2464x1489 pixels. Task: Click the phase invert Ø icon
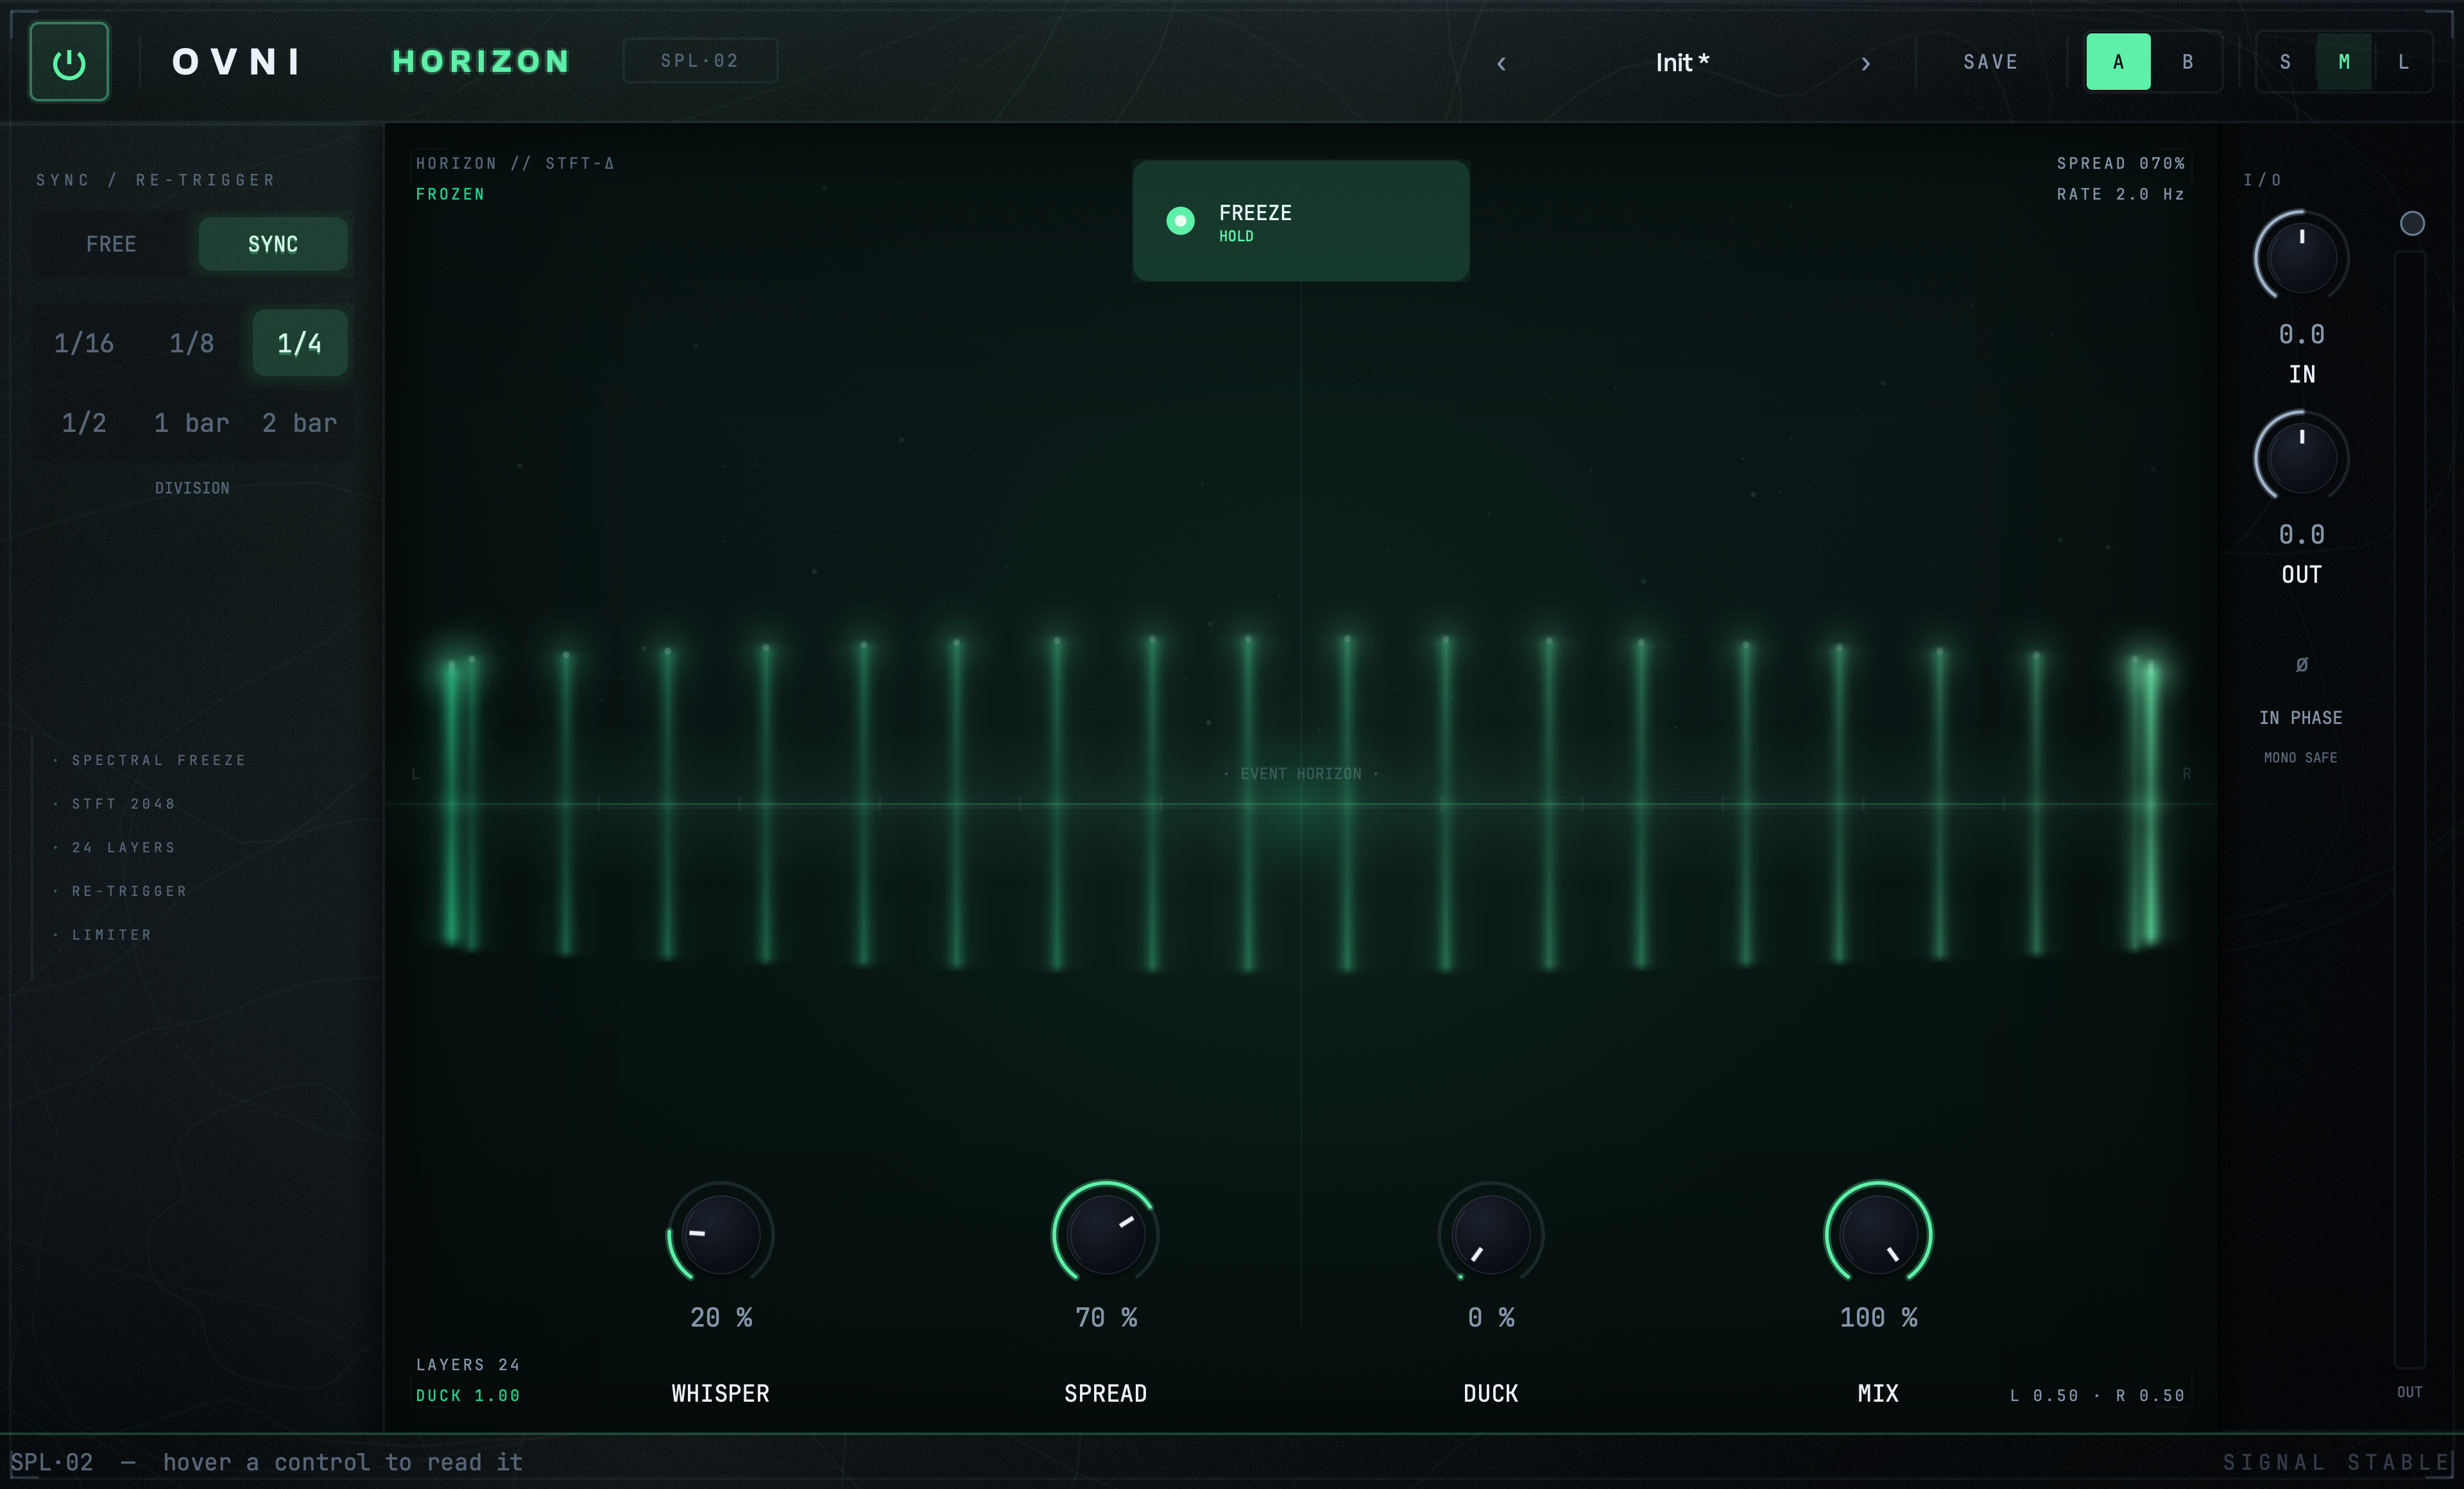(2301, 664)
